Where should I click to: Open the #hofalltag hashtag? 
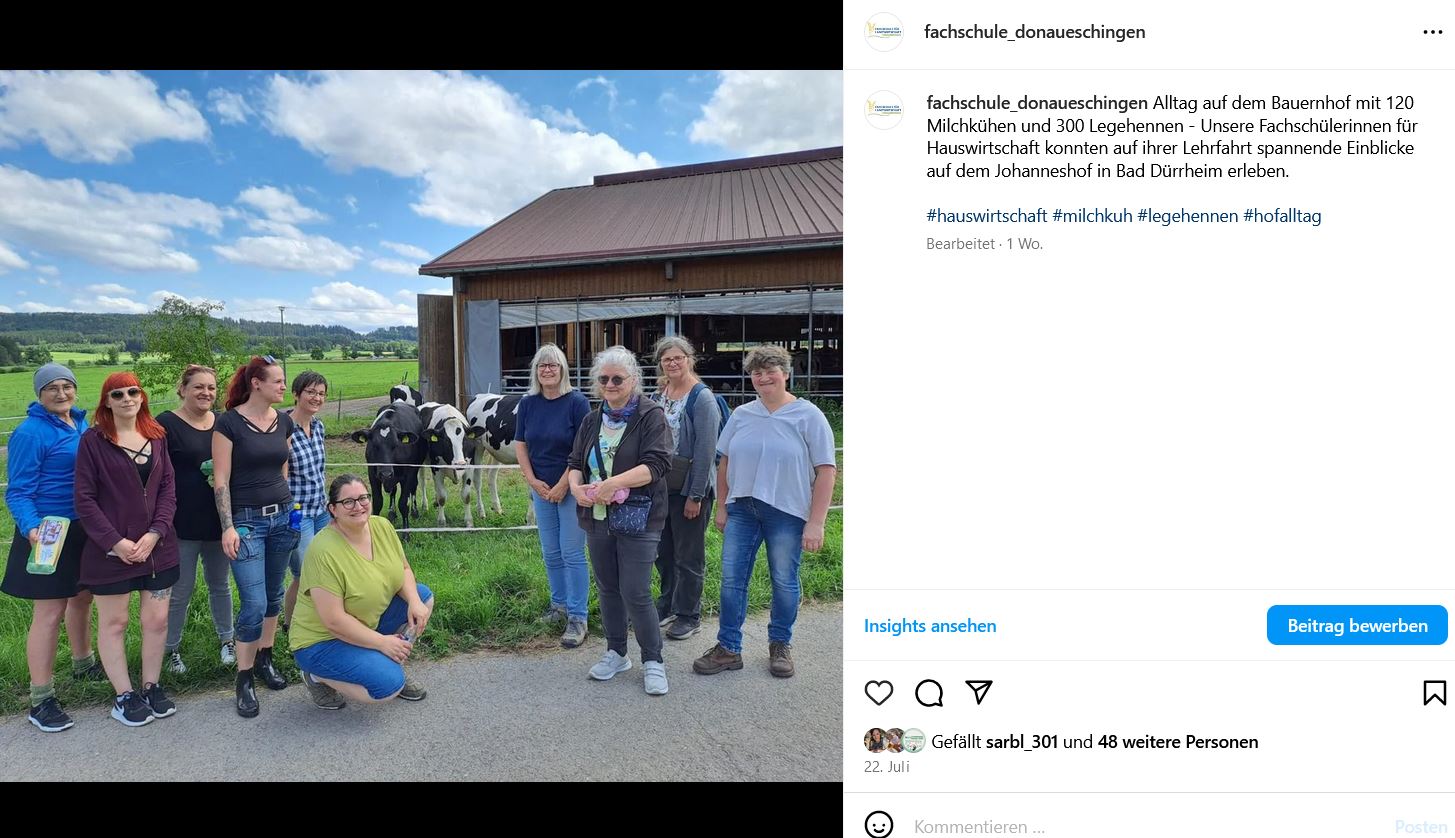pos(1282,216)
